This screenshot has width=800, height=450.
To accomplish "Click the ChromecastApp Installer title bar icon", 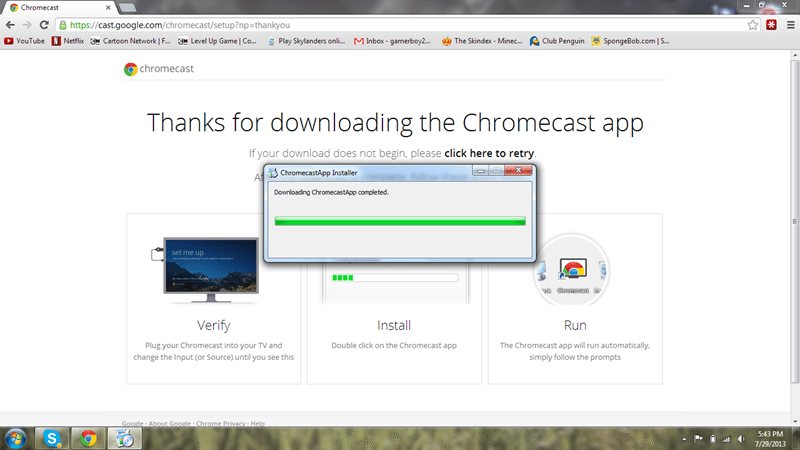I will tap(273, 172).
